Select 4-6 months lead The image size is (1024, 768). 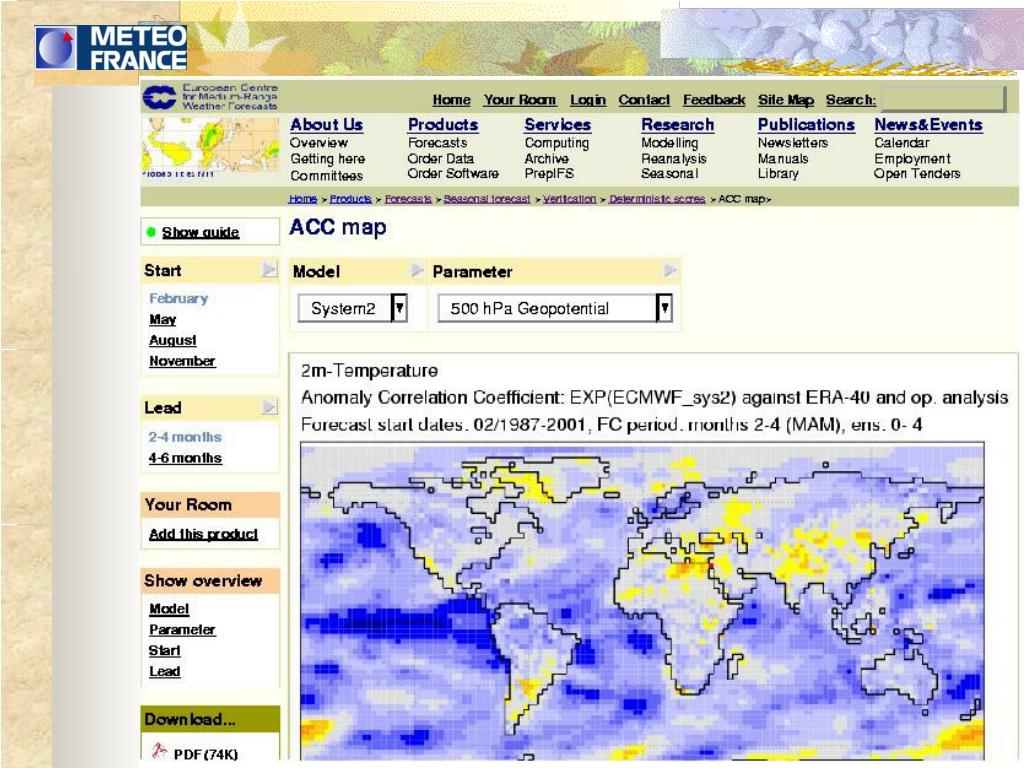[x=185, y=458]
